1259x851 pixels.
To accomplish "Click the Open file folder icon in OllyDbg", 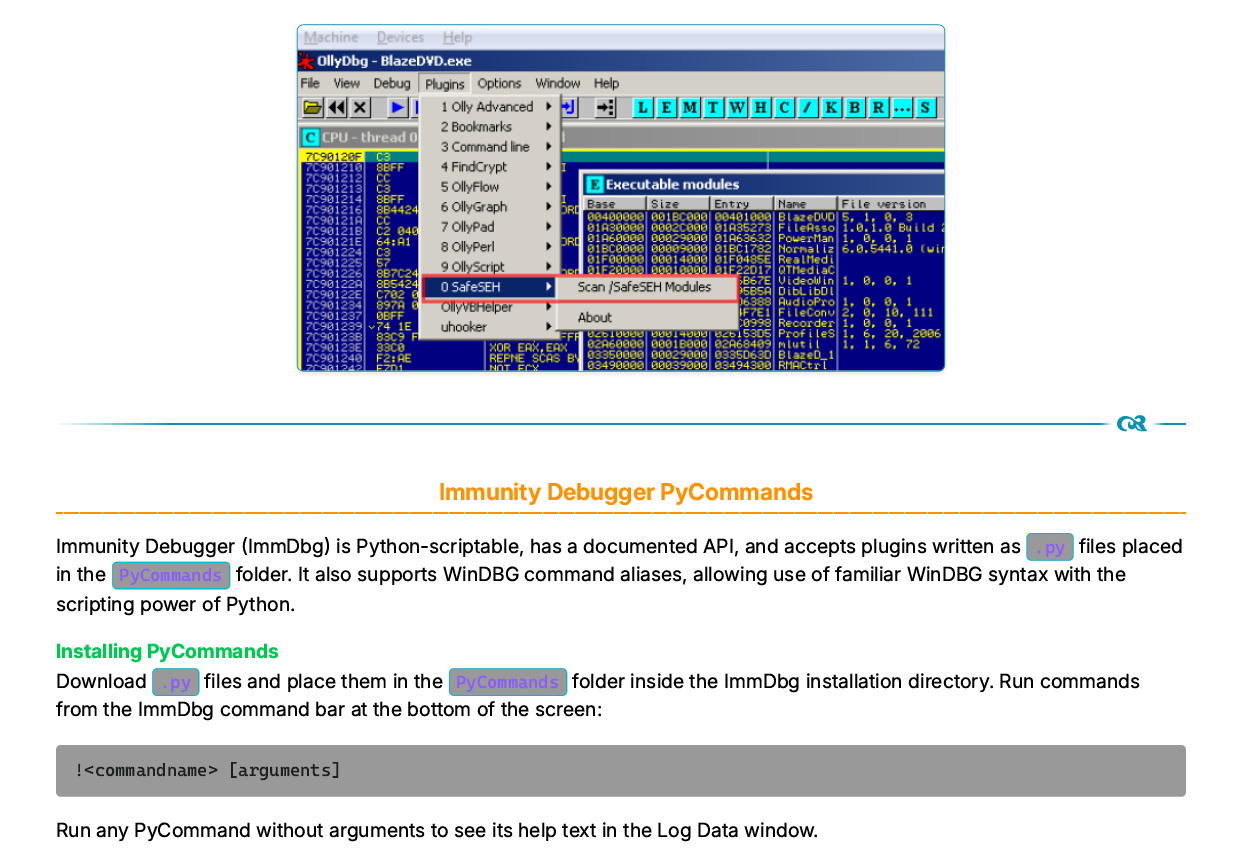I will point(313,107).
